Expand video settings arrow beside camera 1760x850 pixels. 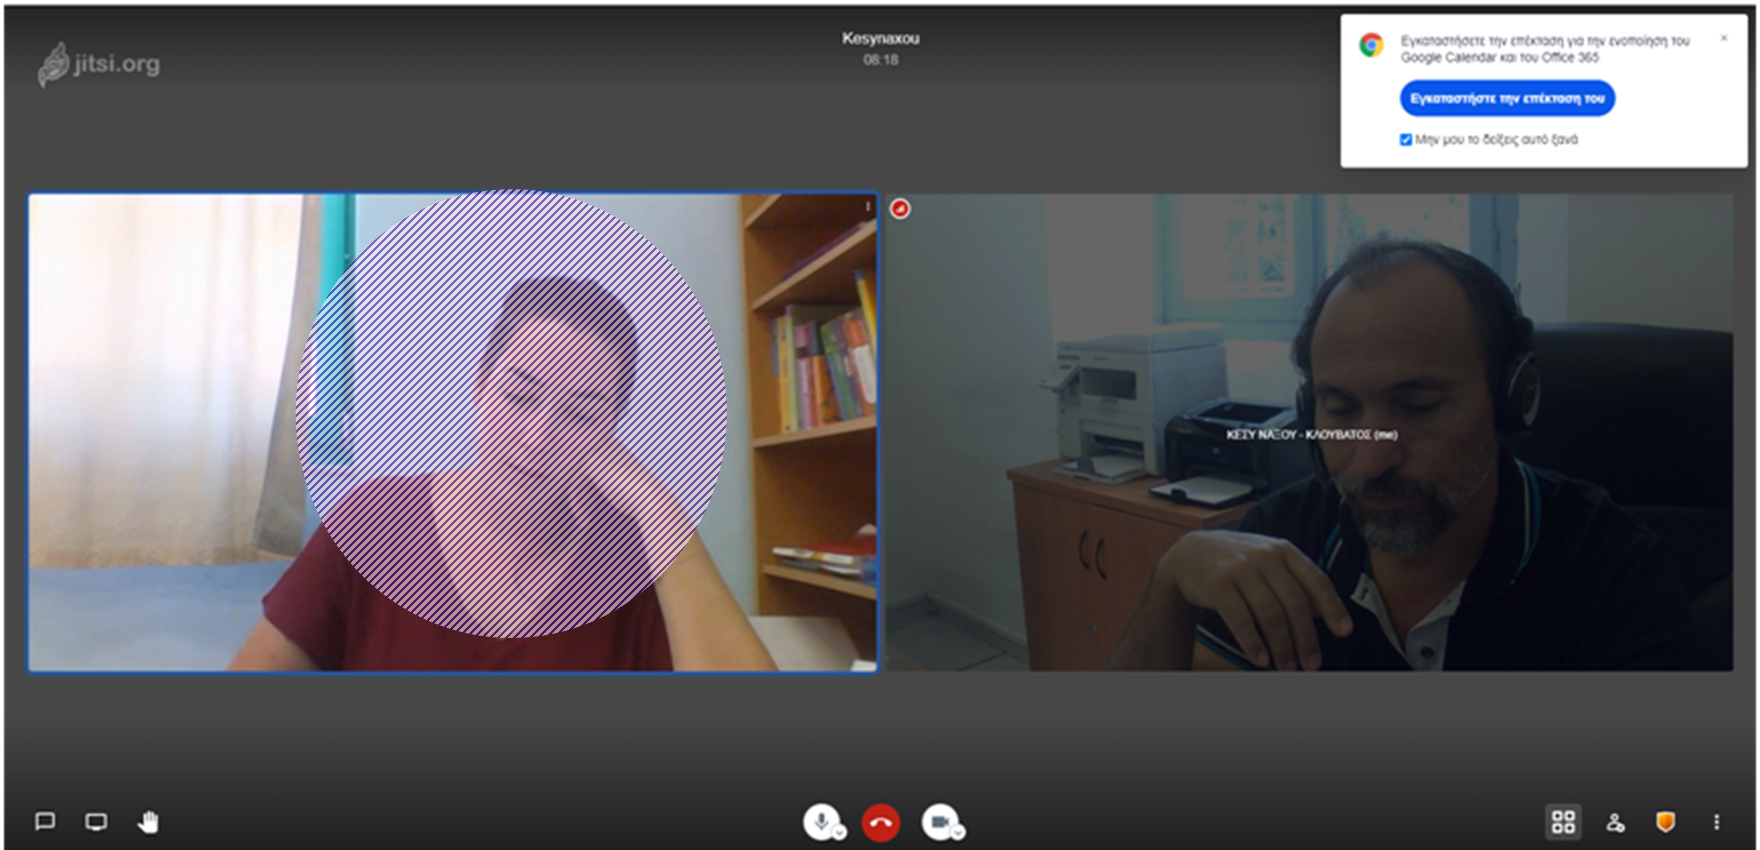click(958, 833)
